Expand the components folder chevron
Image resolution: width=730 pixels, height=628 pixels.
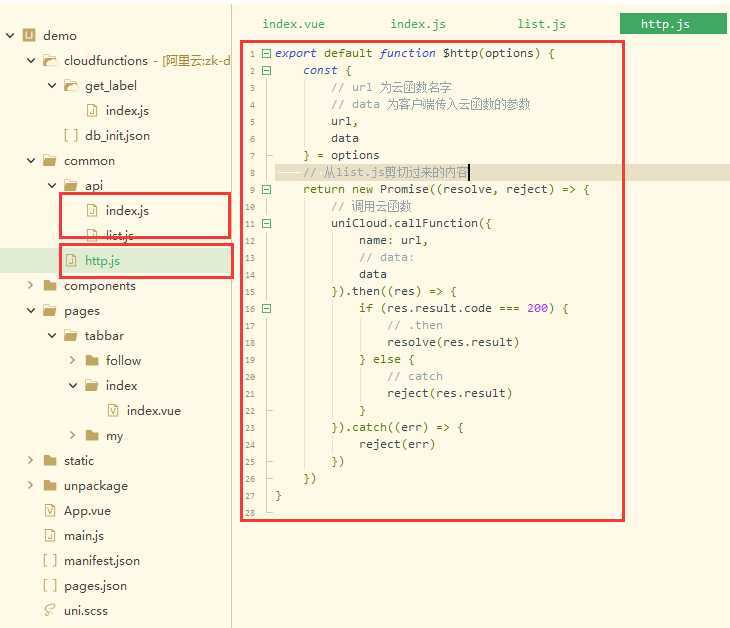coord(31,285)
